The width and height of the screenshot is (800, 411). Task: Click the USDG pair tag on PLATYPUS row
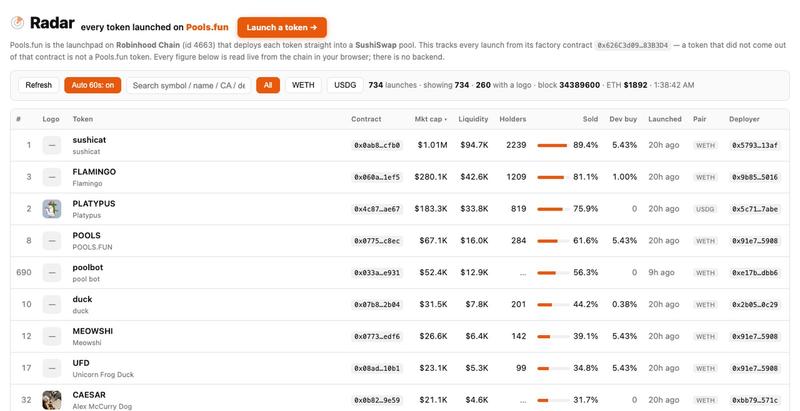(705, 209)
